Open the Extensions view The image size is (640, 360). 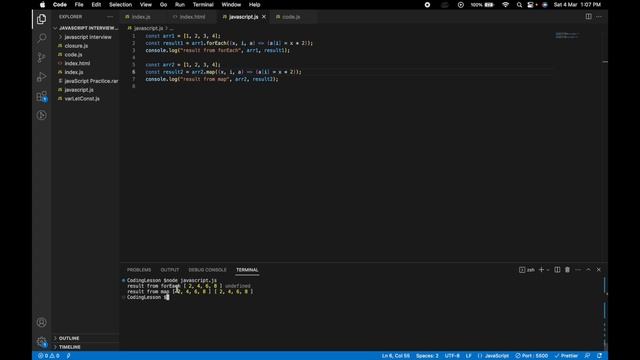pos(41,96)
